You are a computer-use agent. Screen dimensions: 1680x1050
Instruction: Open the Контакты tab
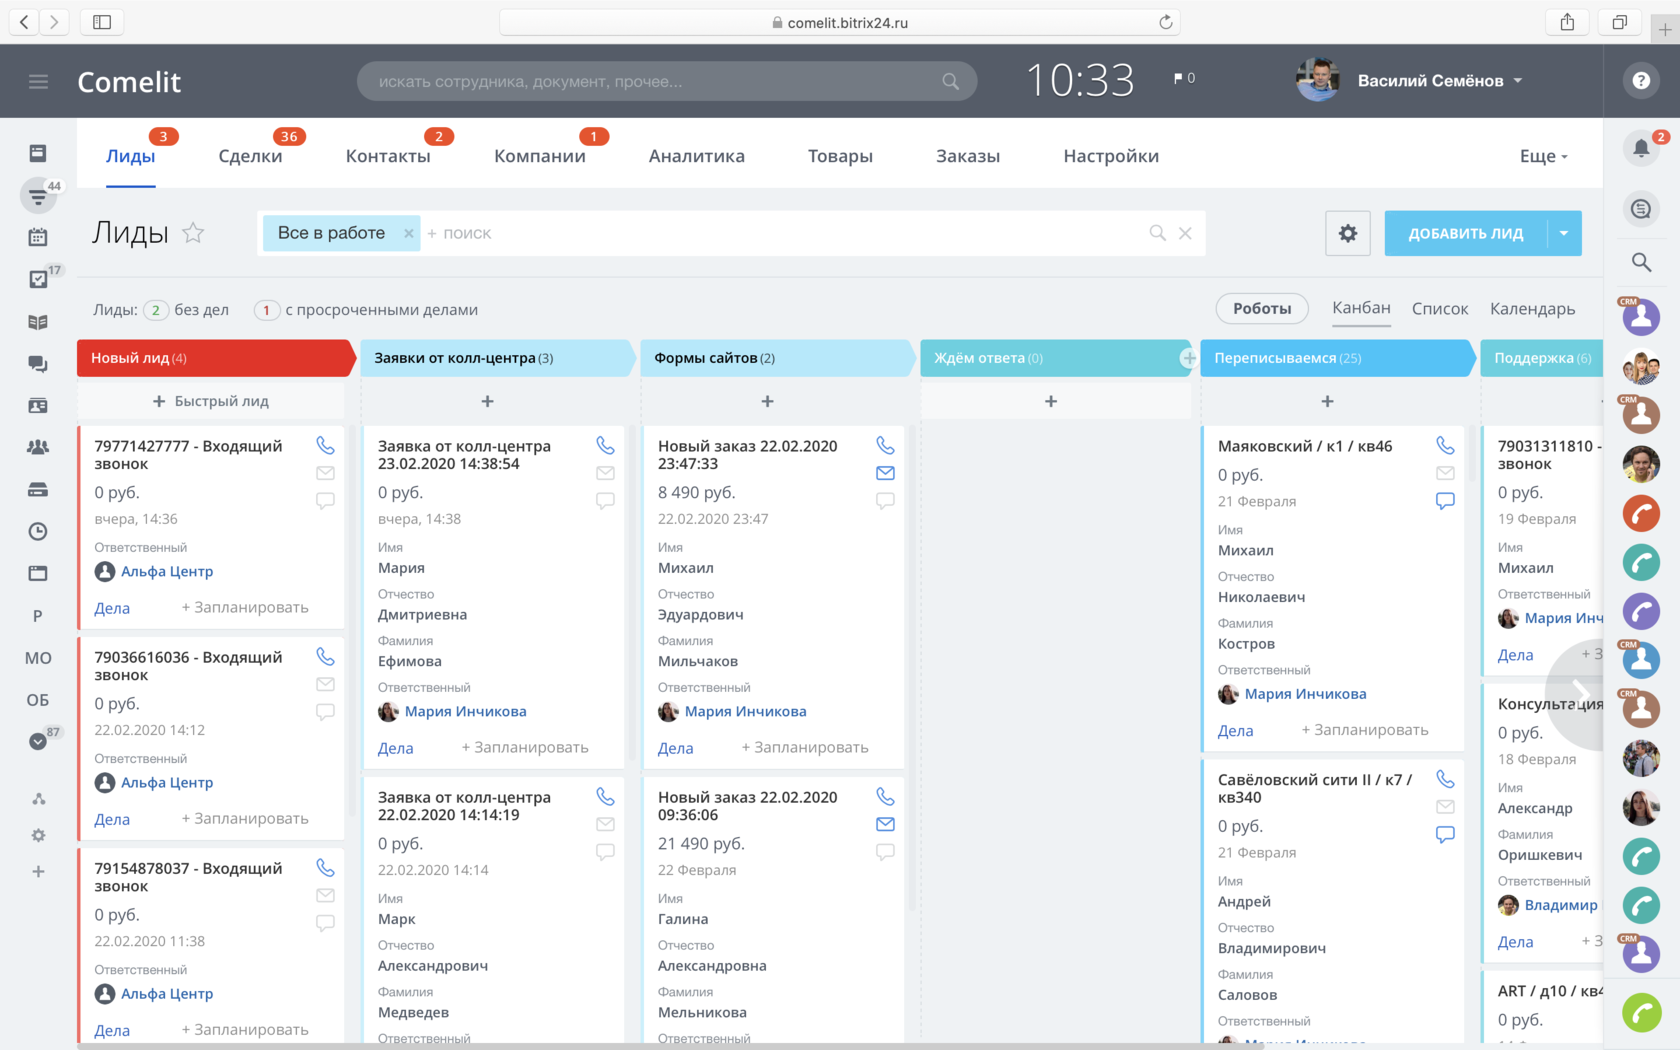pyautogui.click(x=388, y=156)
